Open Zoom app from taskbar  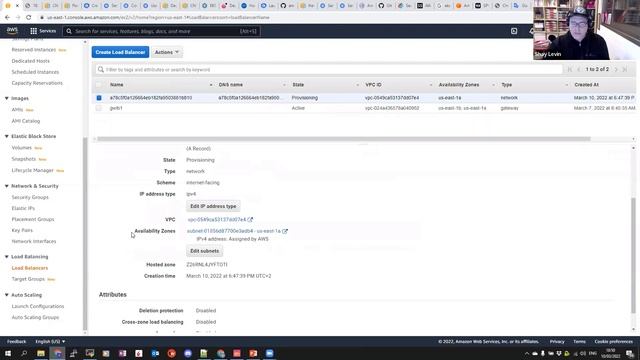pyautogui.click(x=269, y=353)
